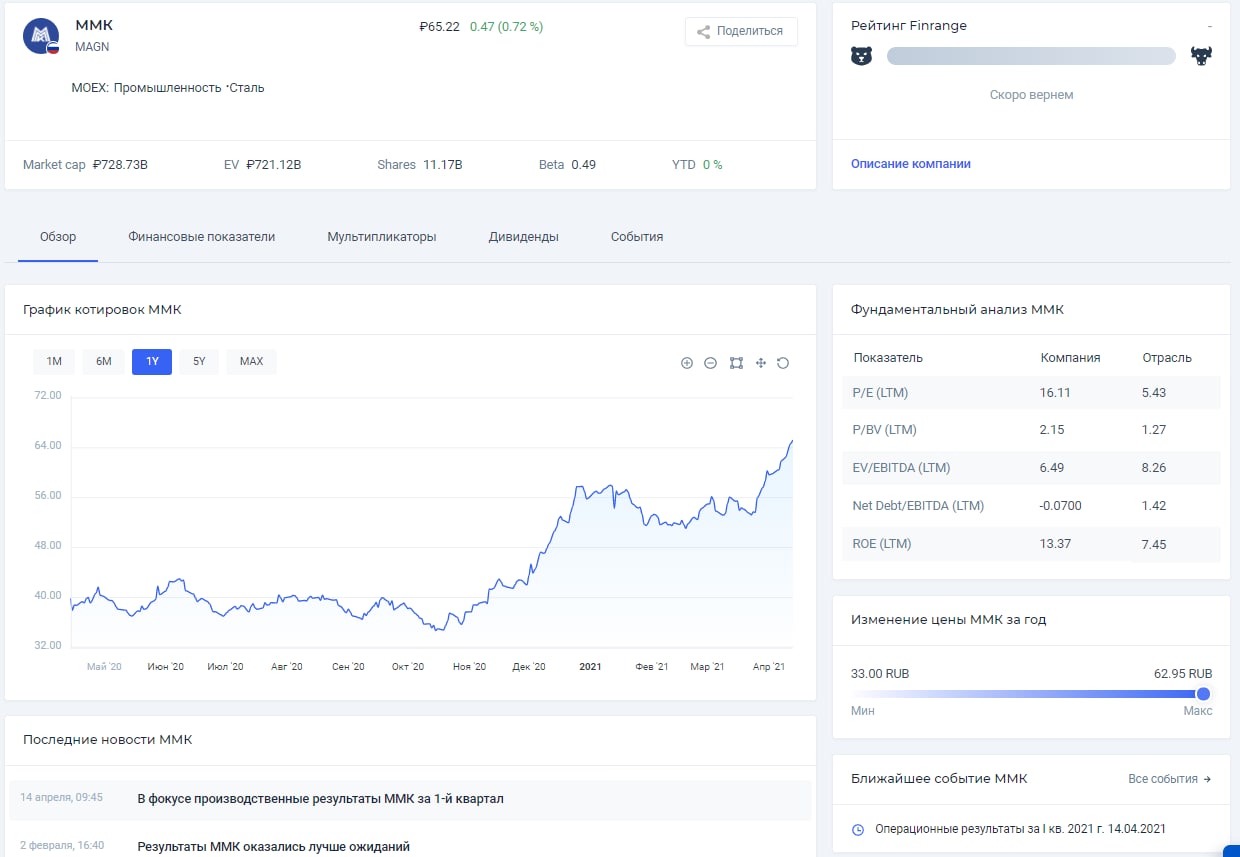Viewport: 1240px width, 857px height.
Task: Click the bear icon in Finrange rating
Action: (x=861, y=56)
